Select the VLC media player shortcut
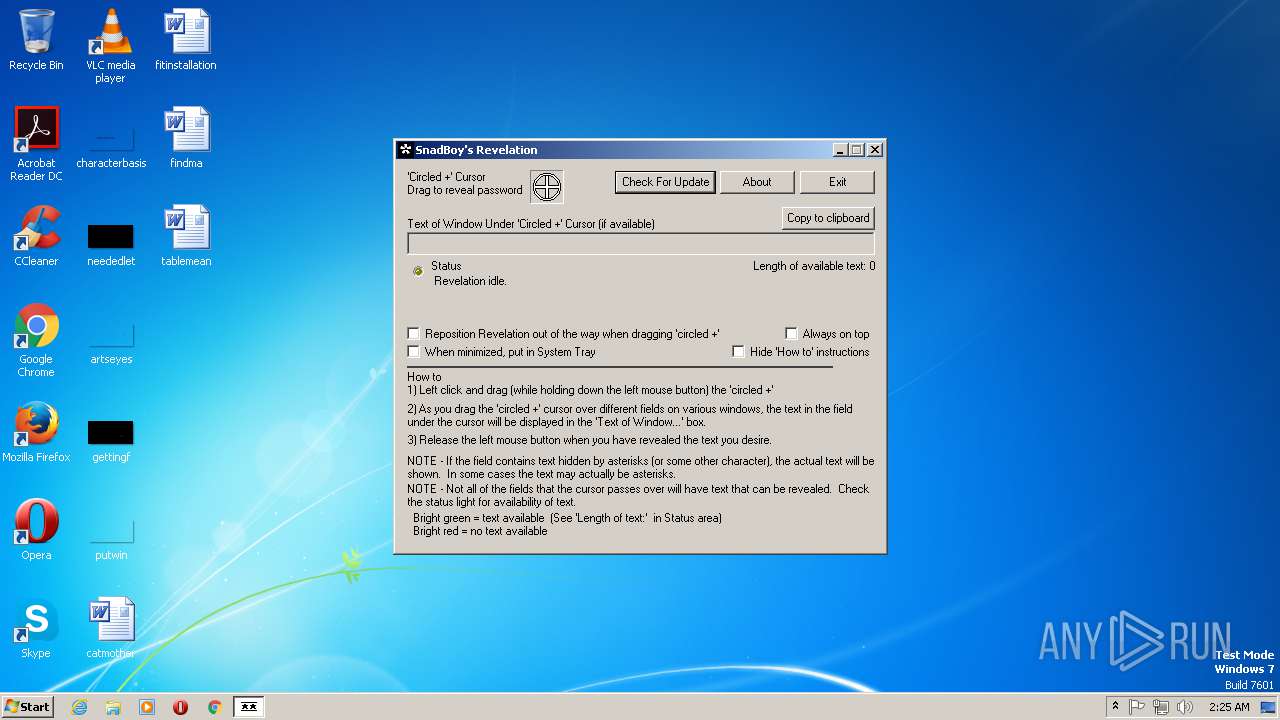 click(x=111, y=46)
